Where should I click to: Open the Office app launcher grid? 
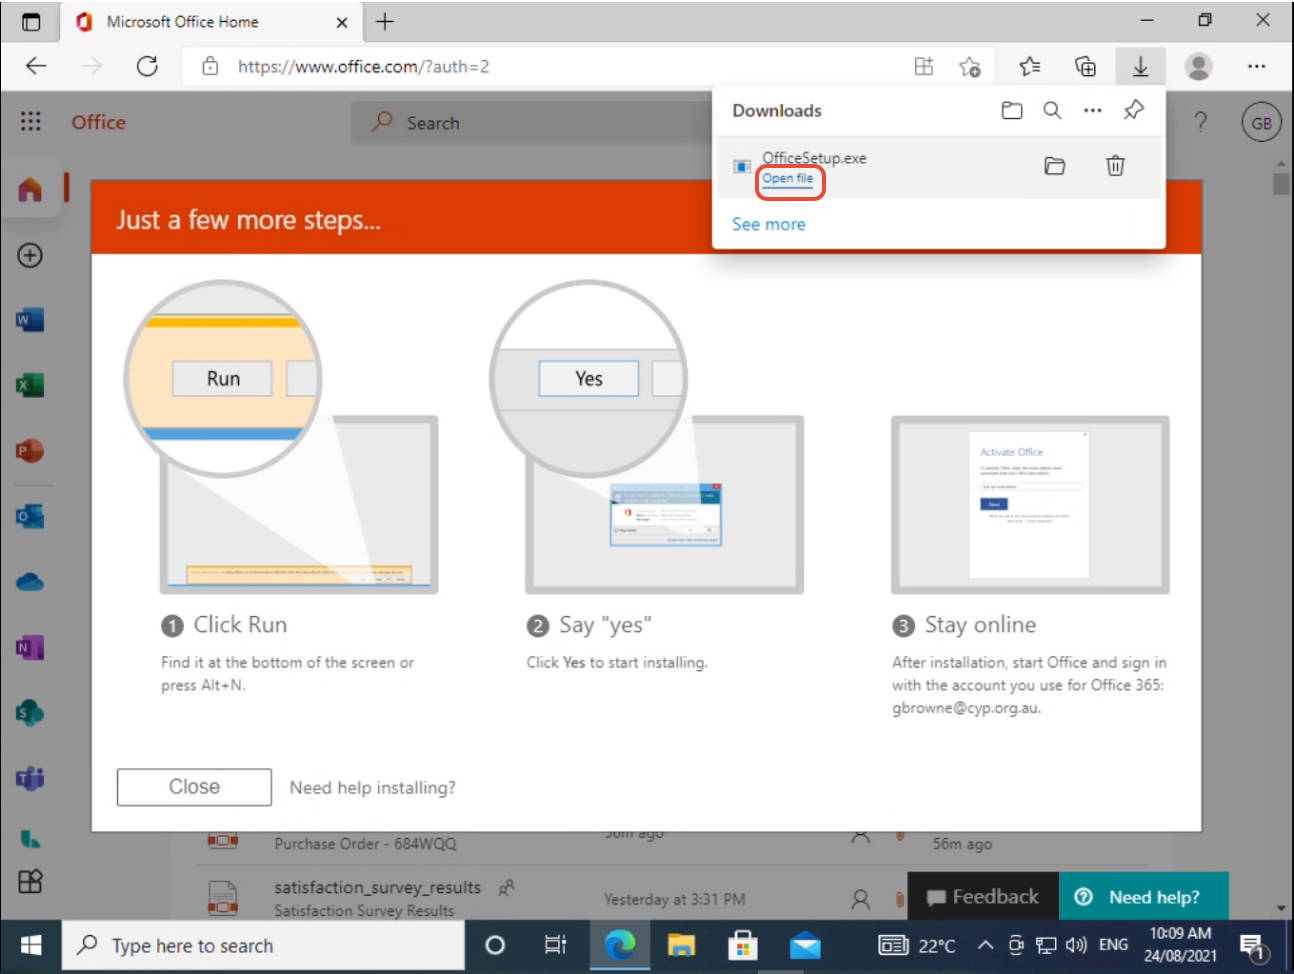pos(31,121)
